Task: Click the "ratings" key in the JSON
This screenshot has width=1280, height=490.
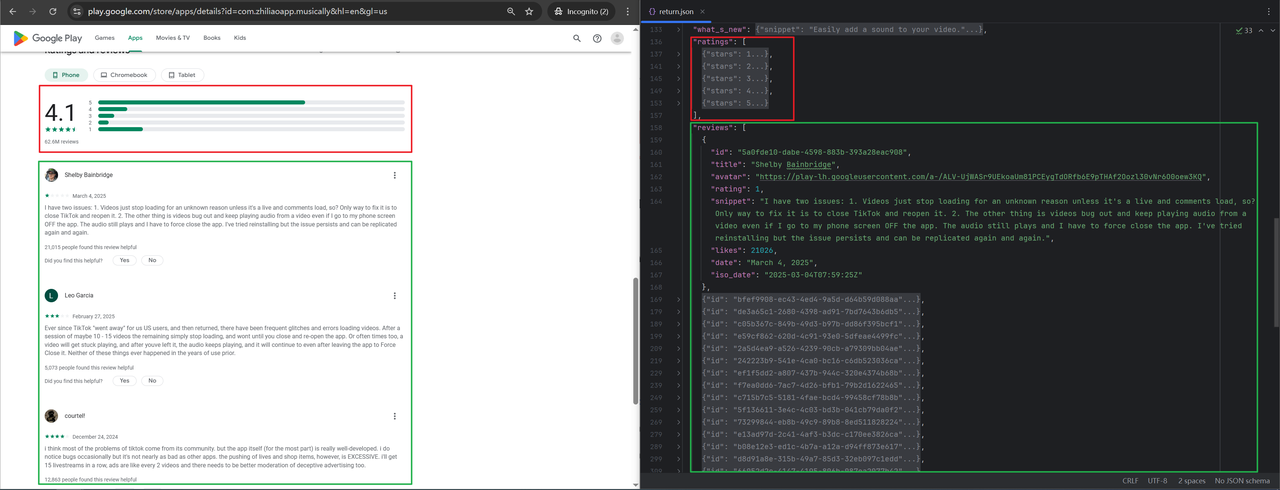Action: (713, 42)
